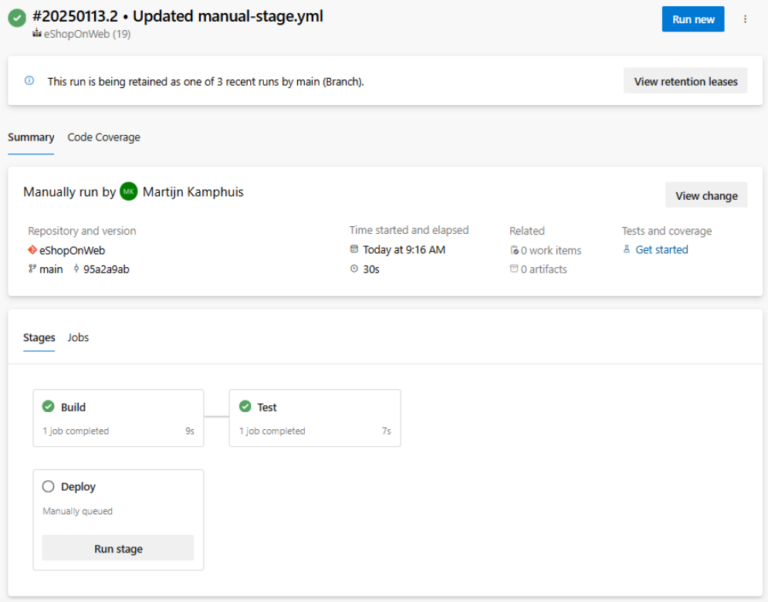Click the Deploy stage pending circle icon

(48, 486)
